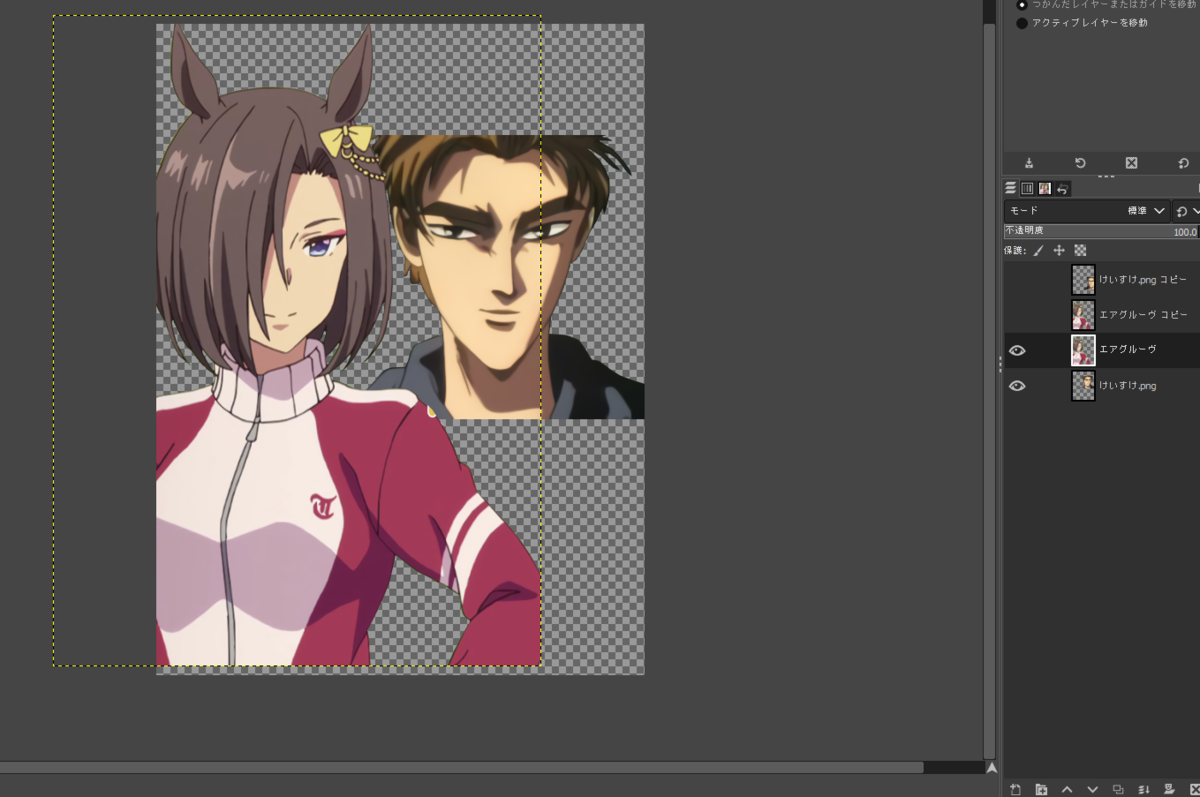Image resolution: width=1200 pixels, height=797 pixels.
Task: Switch to the Channels dock tab
Action: (x=1027, y=188)
